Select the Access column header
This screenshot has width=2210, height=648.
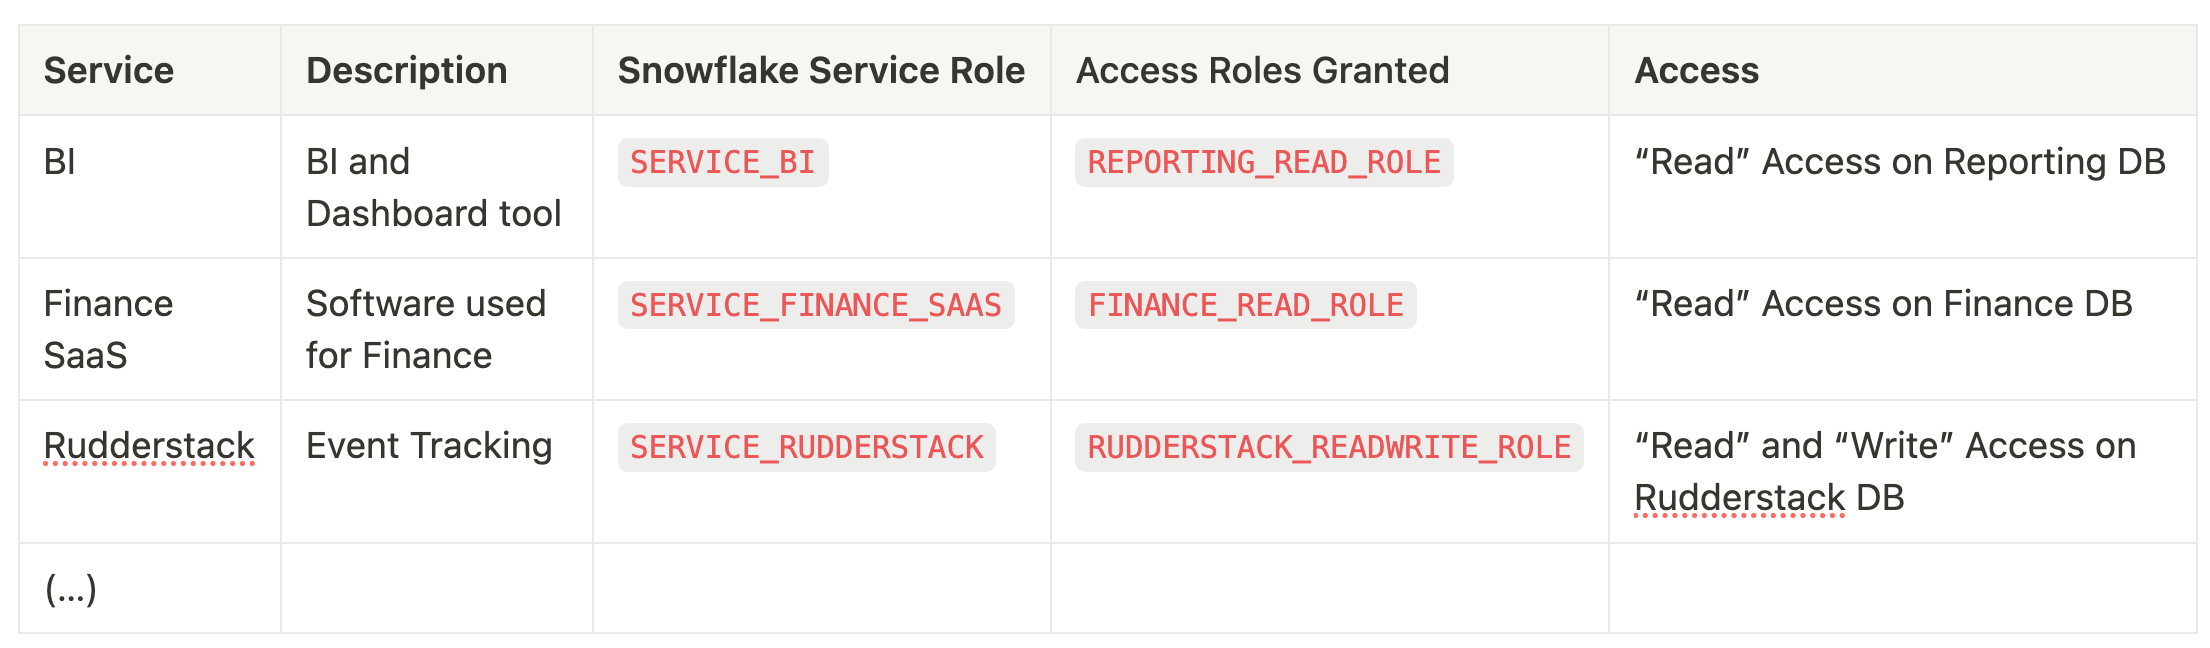[1696, 71]
